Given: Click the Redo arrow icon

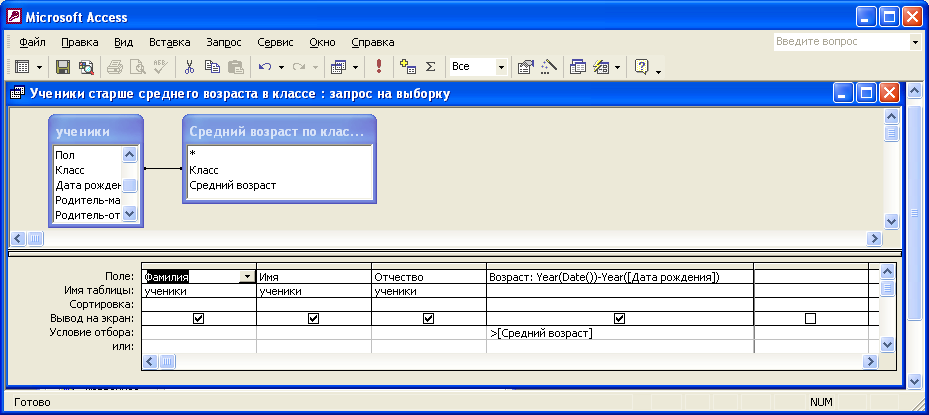Looking at the screenshot, I should [x=299, y=67].
